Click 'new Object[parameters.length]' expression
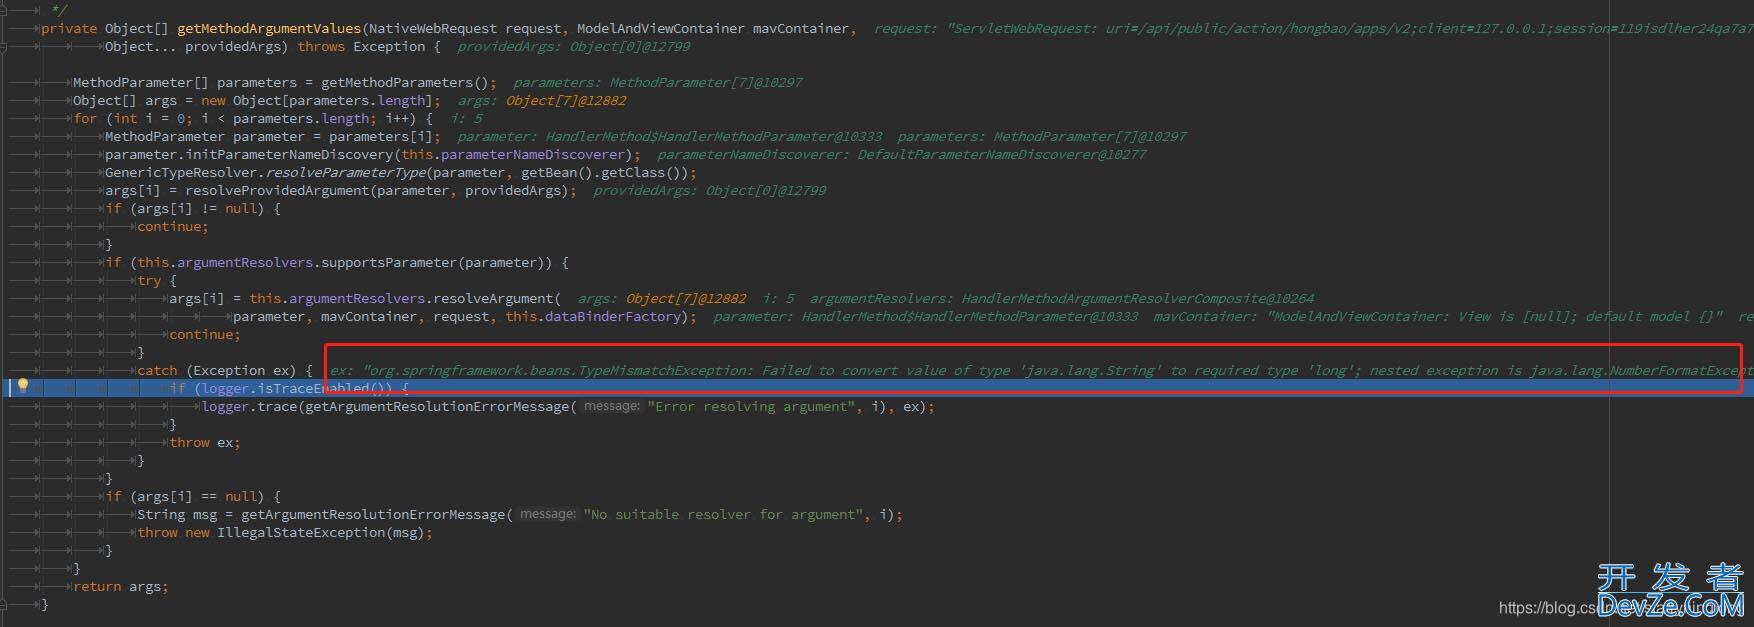This screenshot has height=627, width=1754. pyautogui.click(x=317, y=101)
